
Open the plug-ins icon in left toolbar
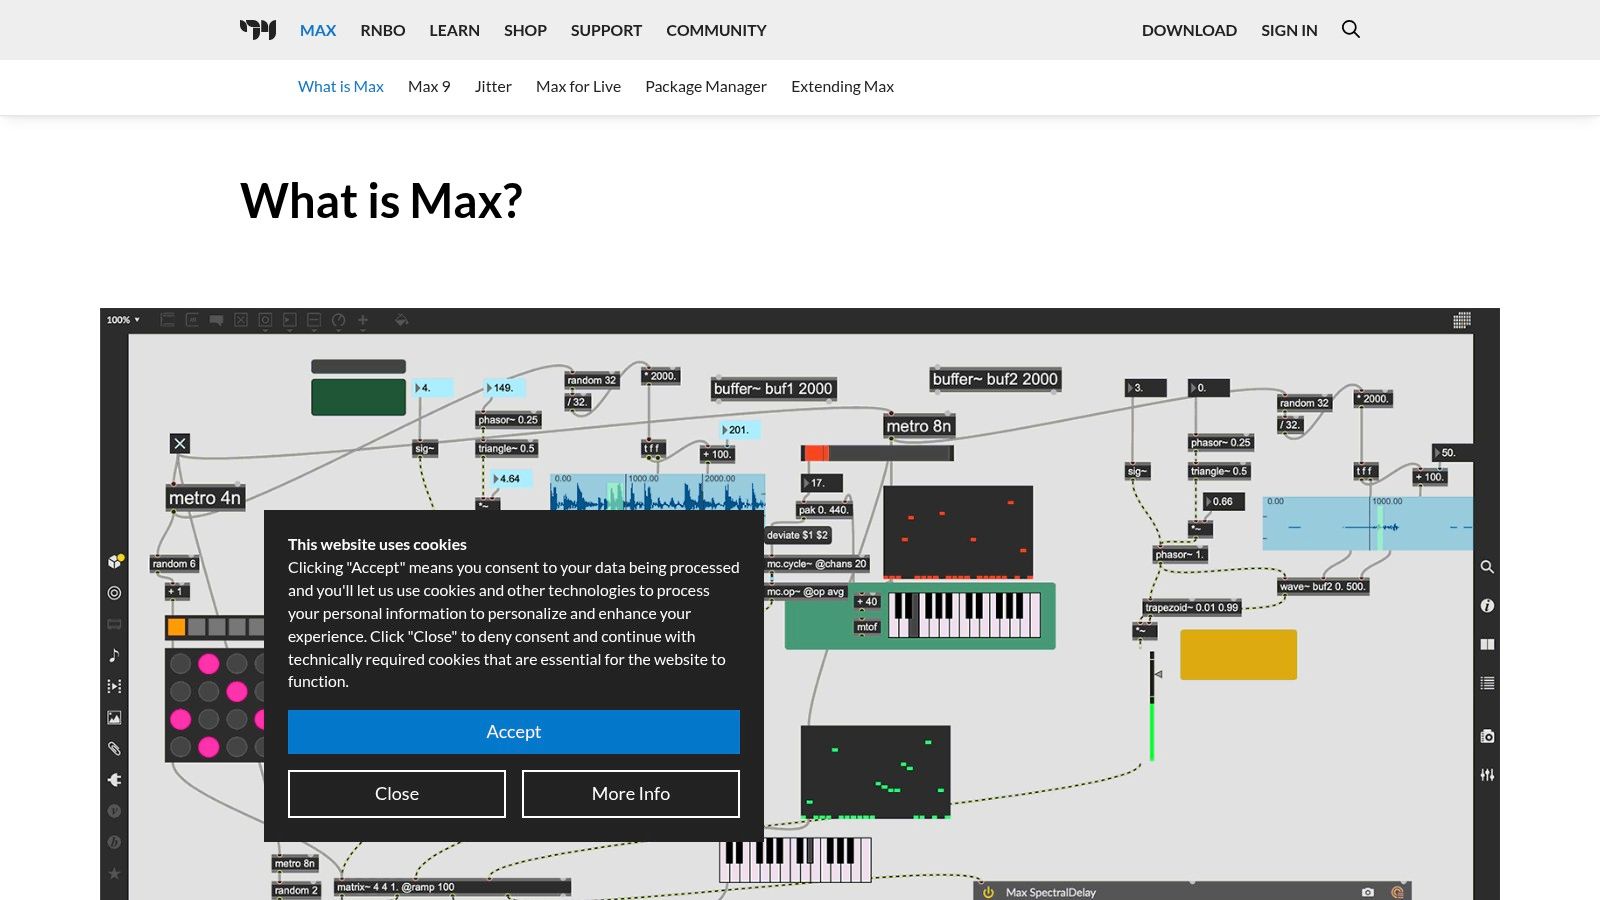click(x=114, y=779)
